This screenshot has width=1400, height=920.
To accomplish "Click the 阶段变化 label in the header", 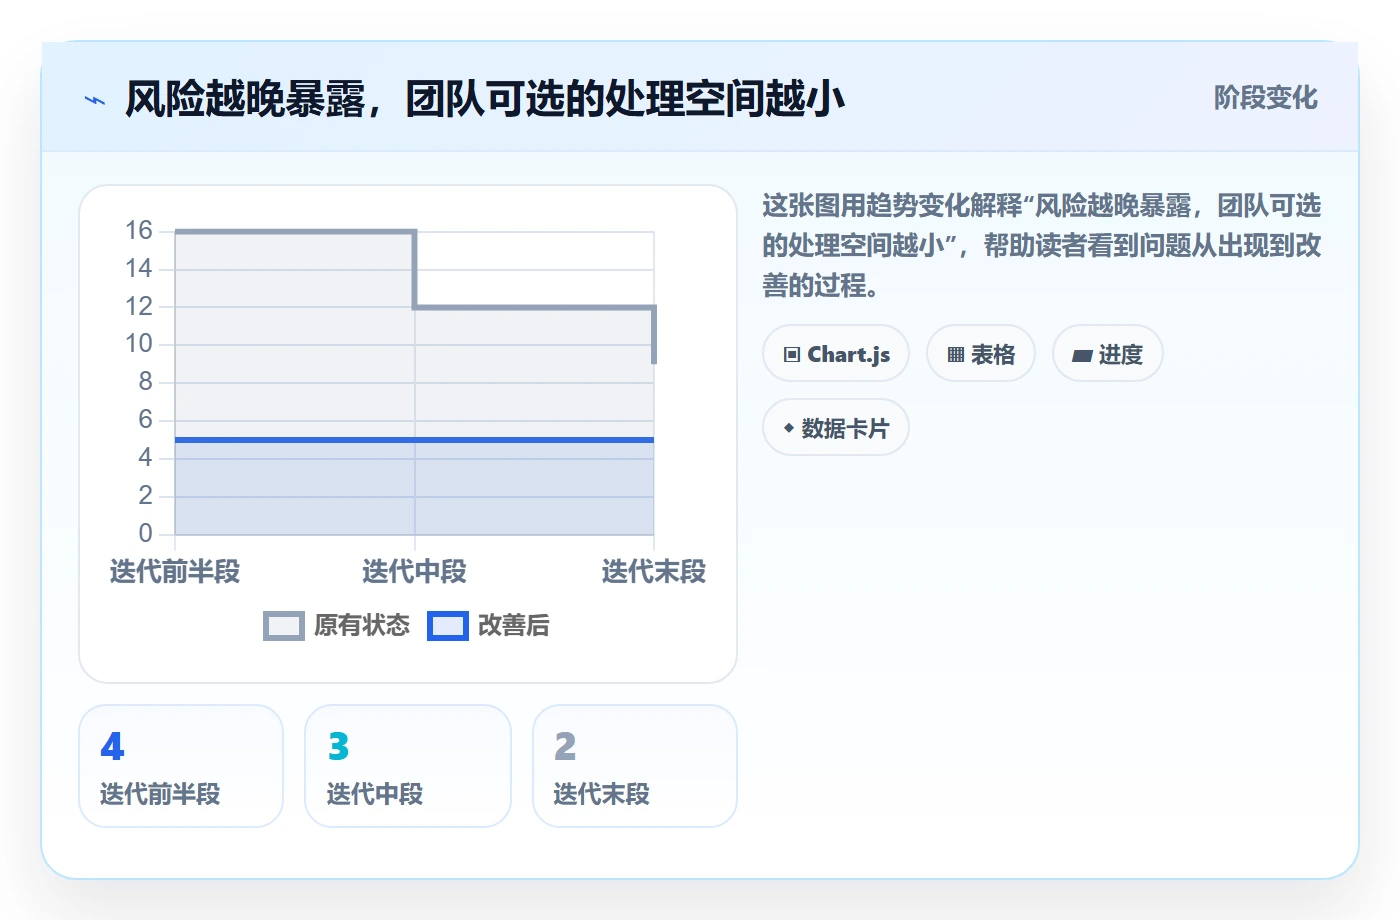I will point(1266,98).
